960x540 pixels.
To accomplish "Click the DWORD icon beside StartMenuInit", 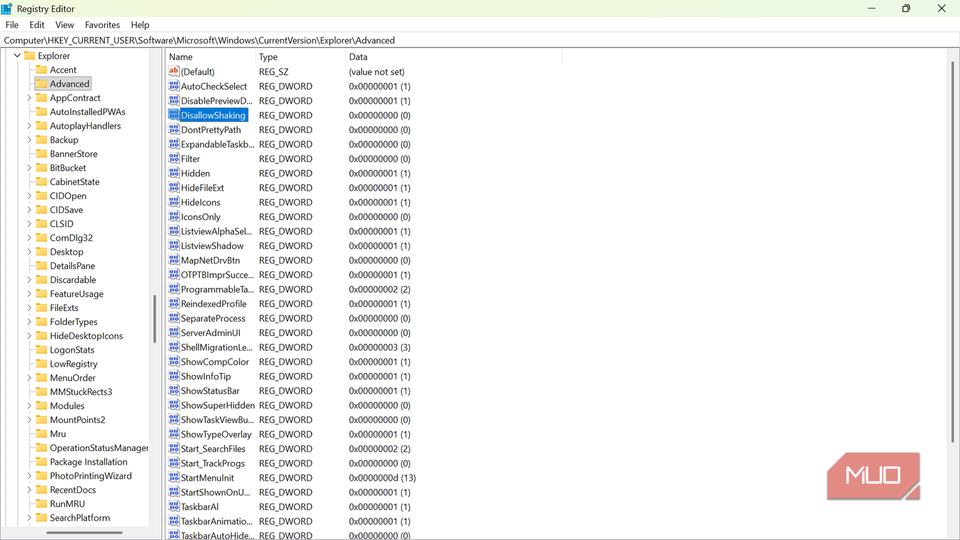I will [174, 478].
